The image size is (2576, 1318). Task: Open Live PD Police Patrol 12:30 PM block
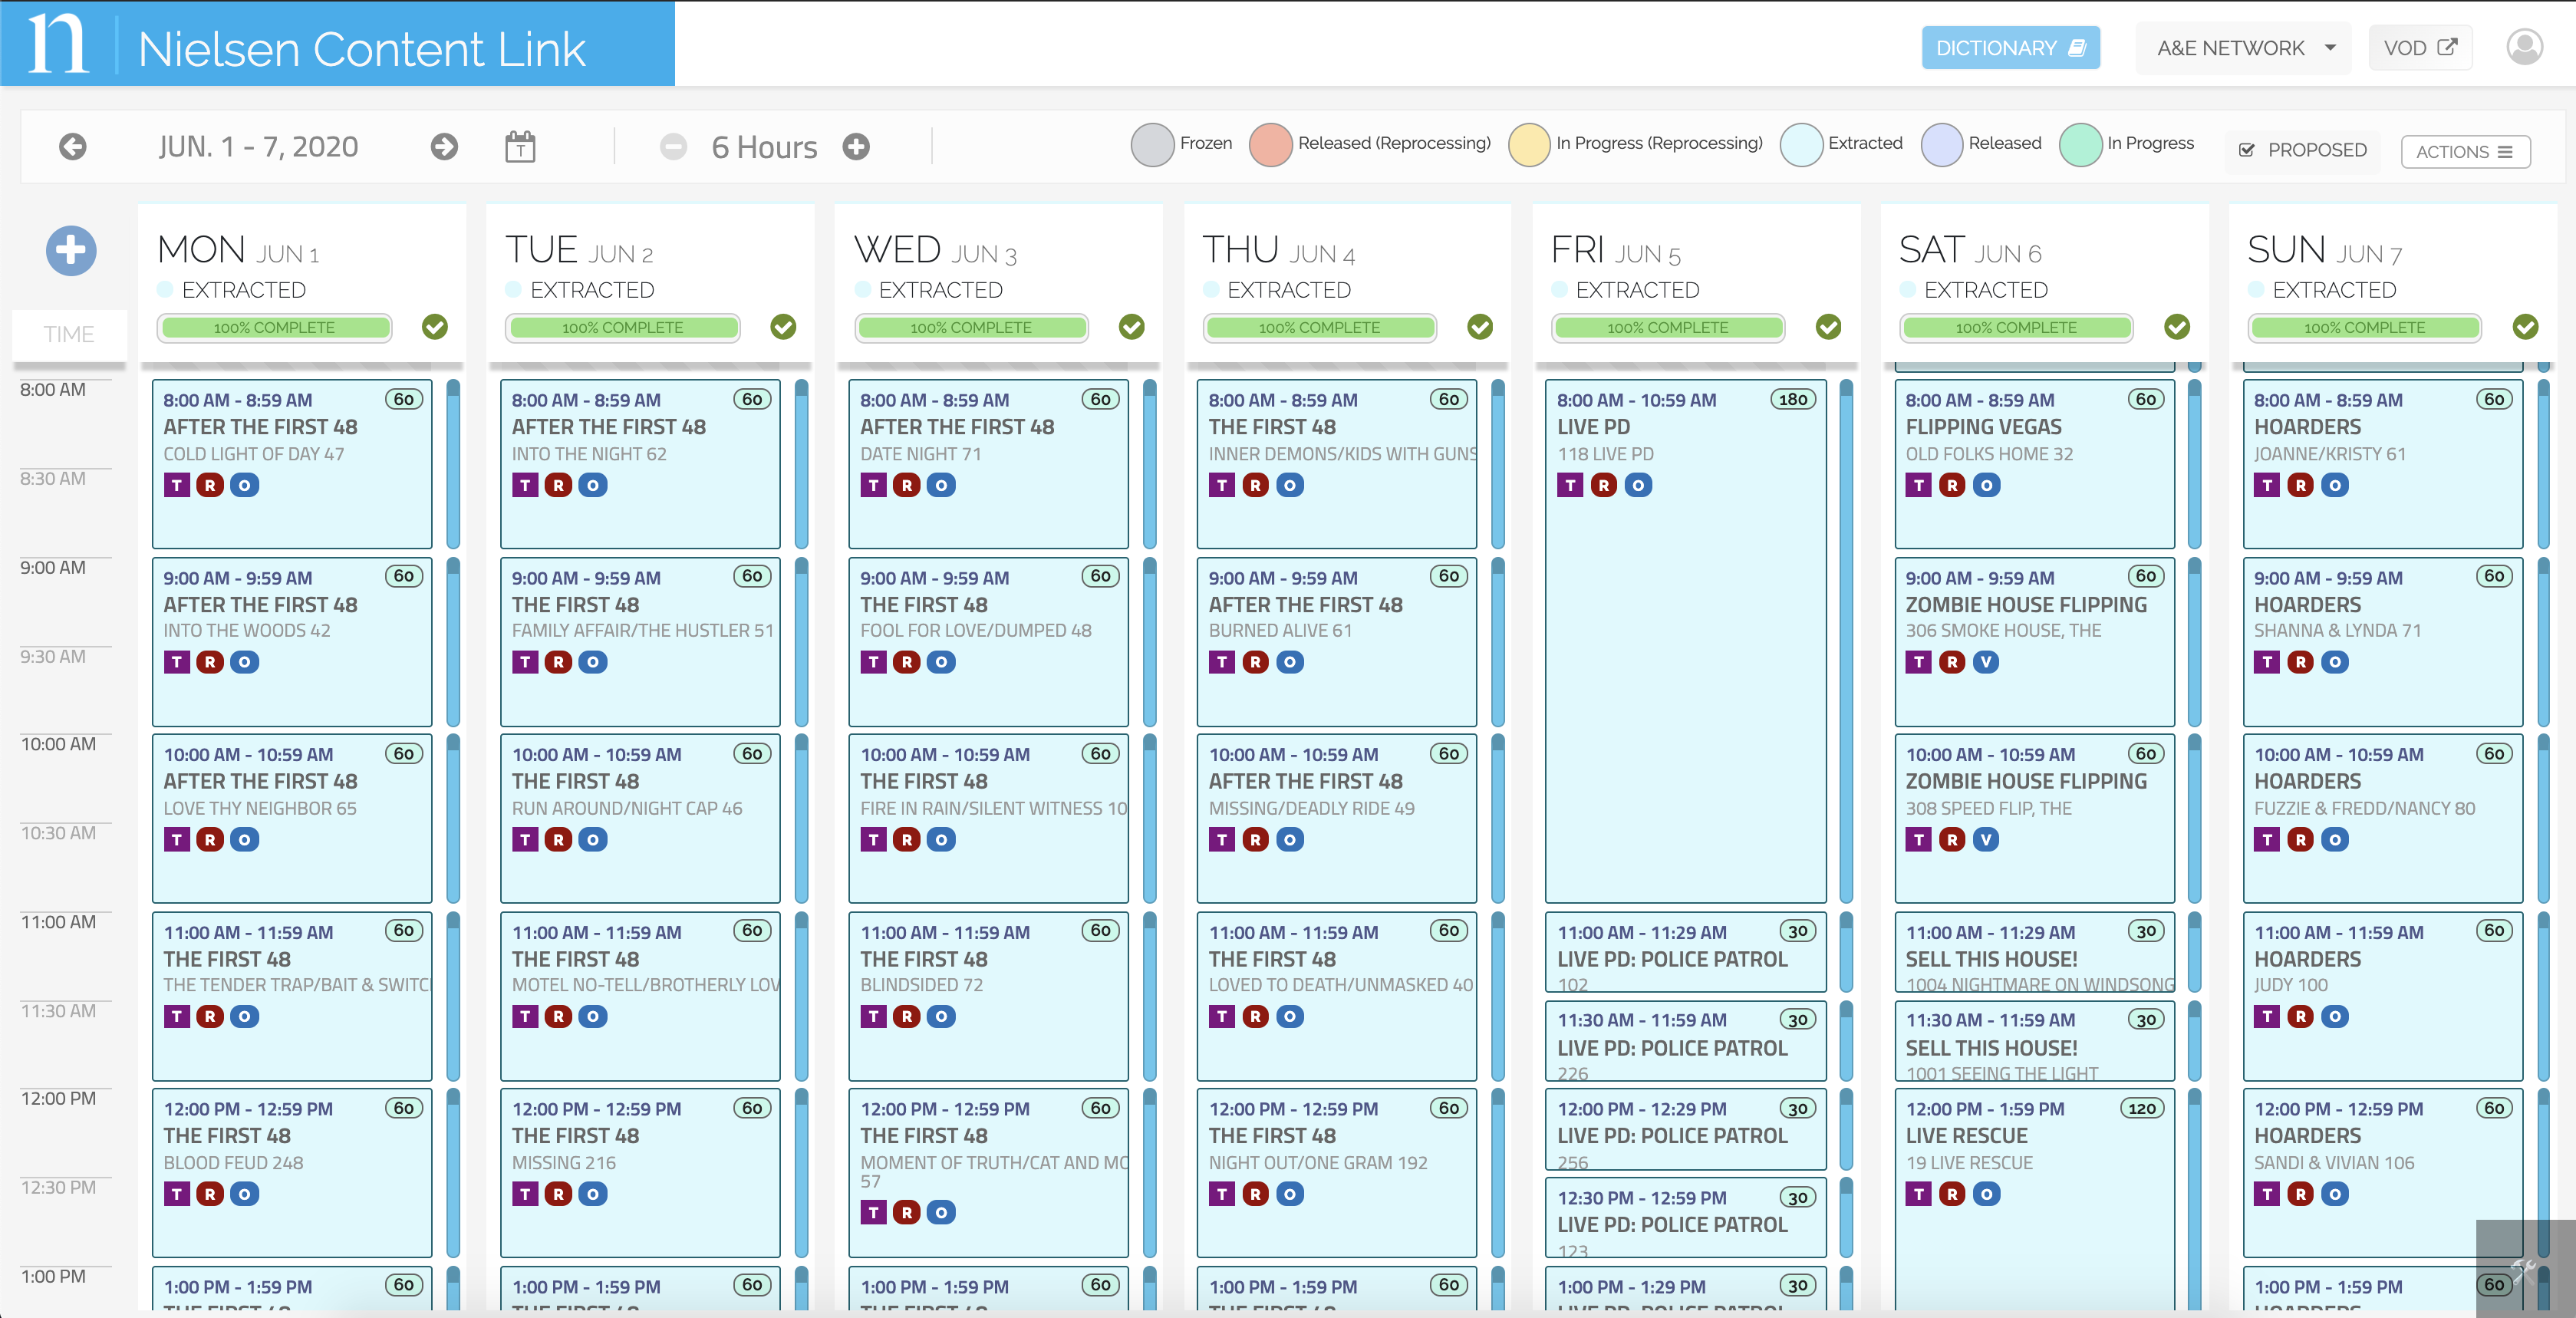click(x=1685, y=1218)
